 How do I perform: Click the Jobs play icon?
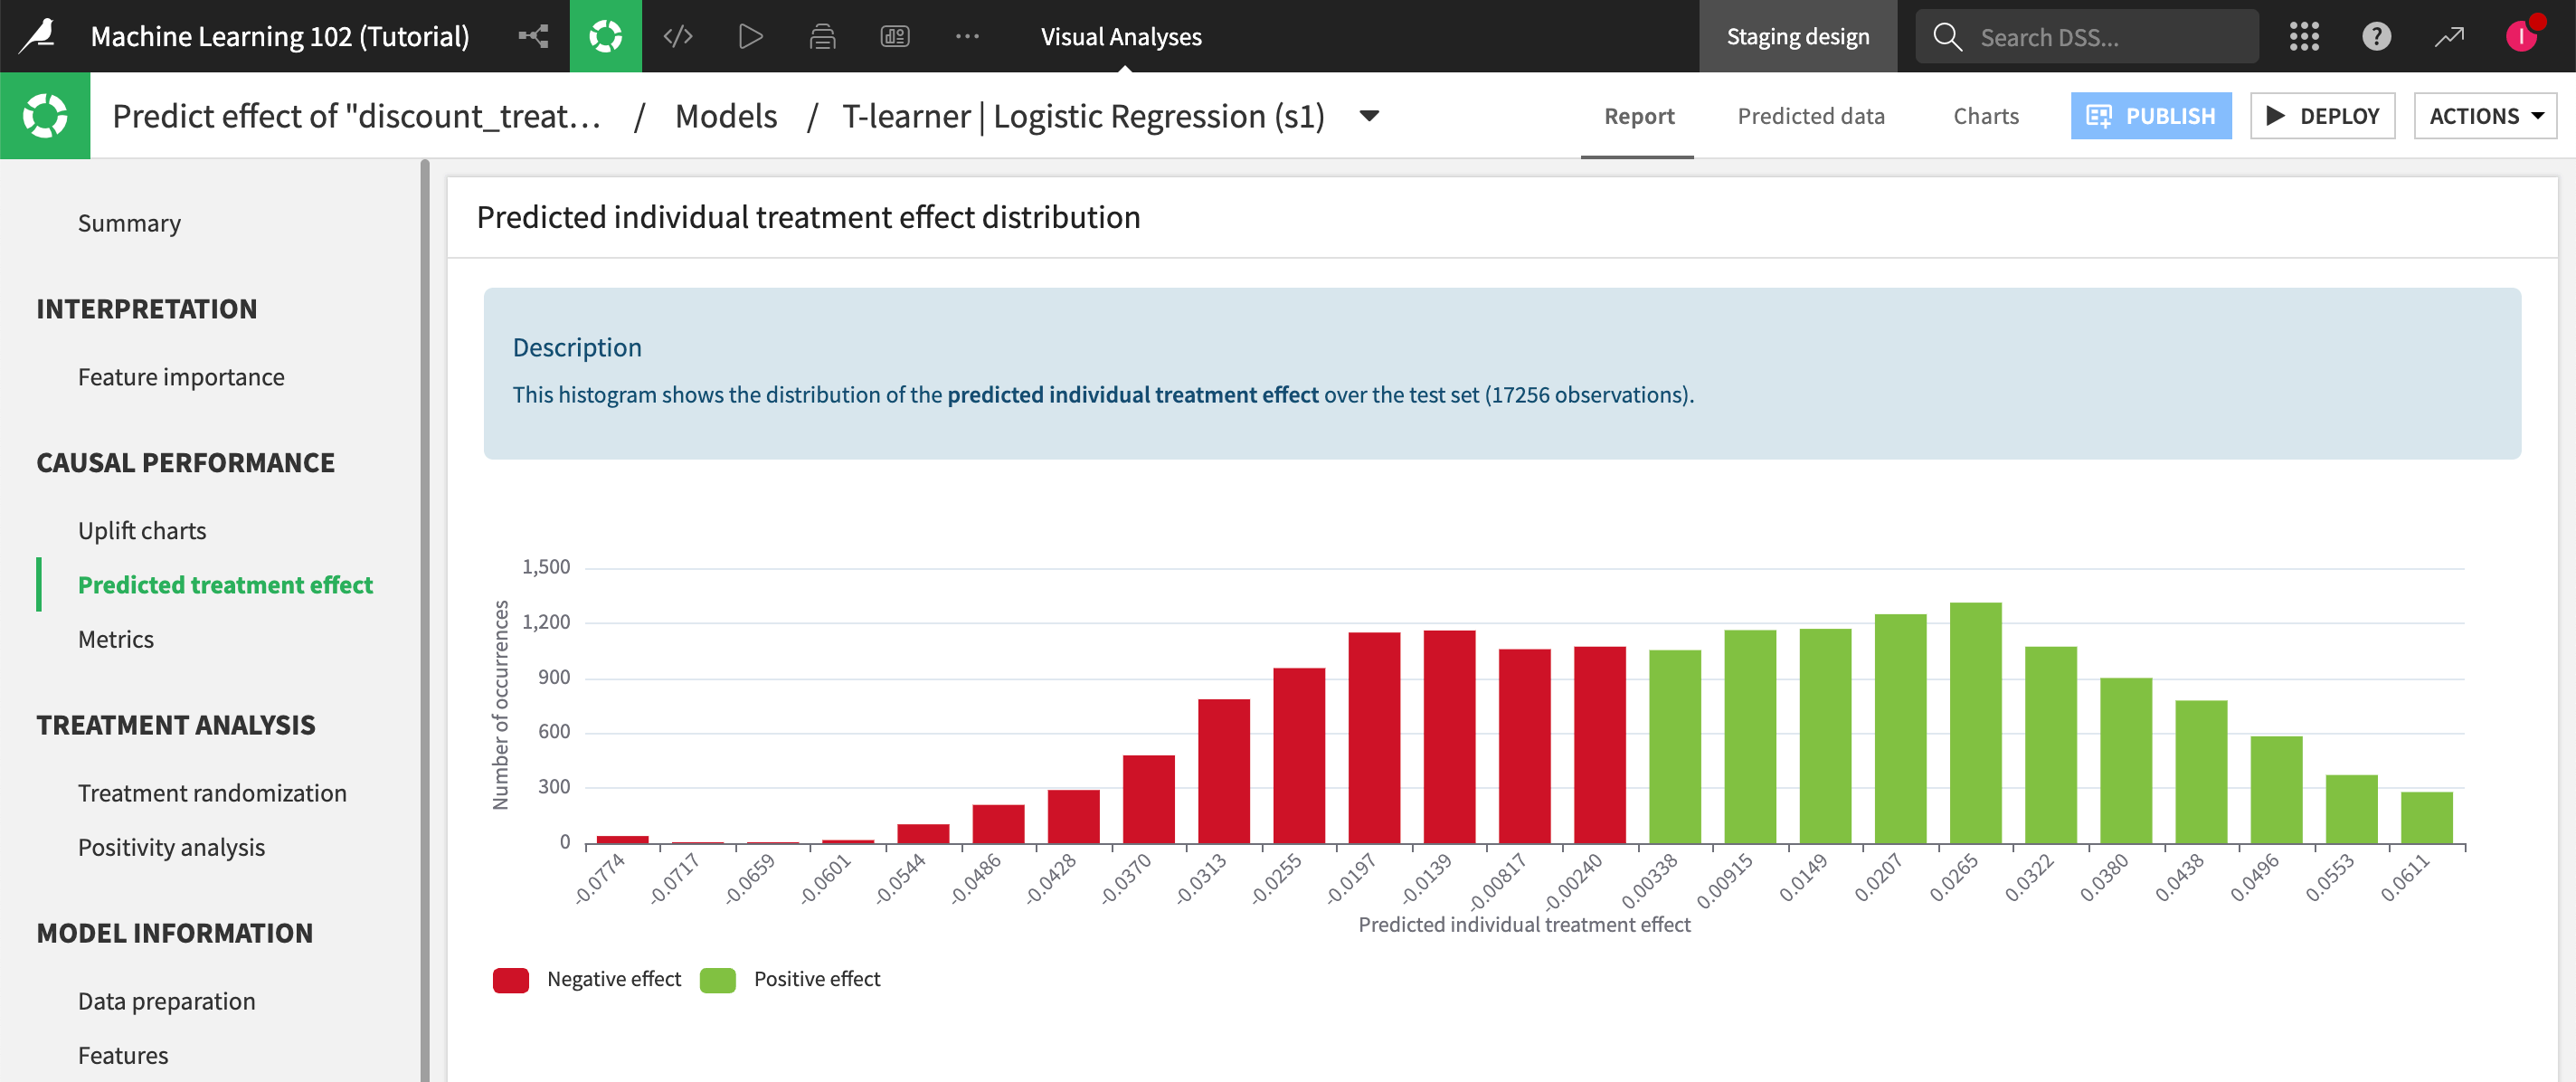749,36
